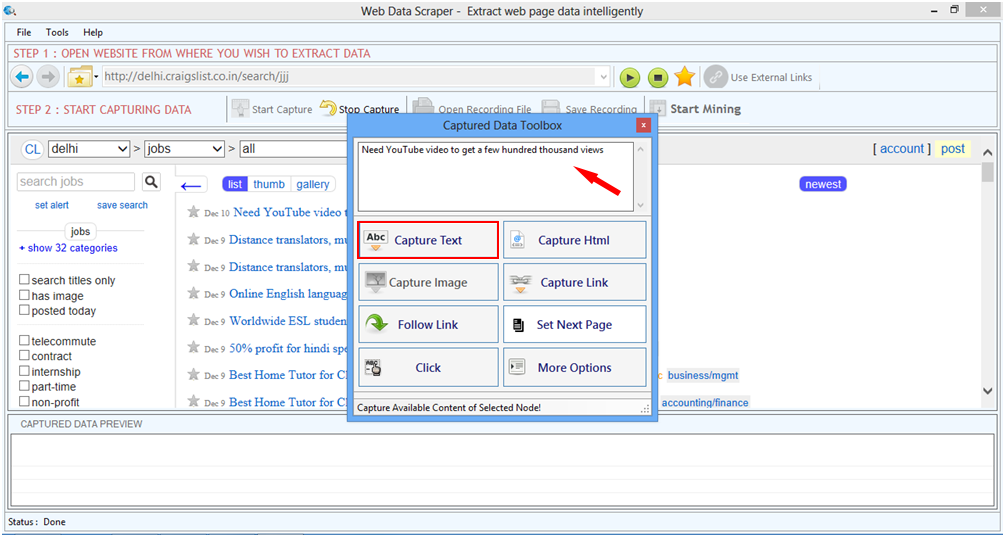Stop loading with the green stop button
Screen dimensions: 1005x535
[x=658, y=78]
